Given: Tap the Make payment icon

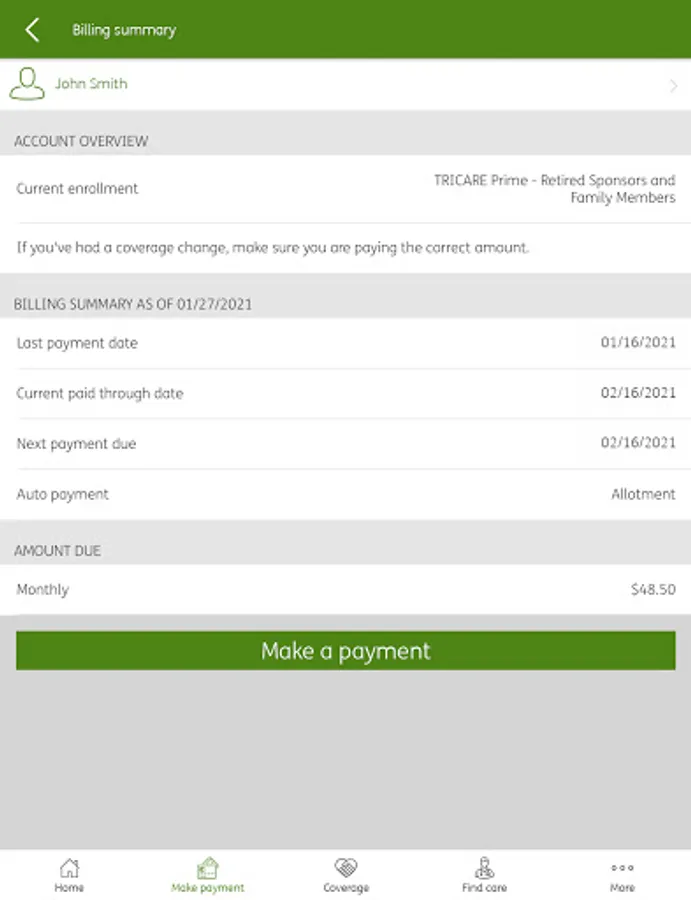Looking at the screenshot, I should [208, 868].
